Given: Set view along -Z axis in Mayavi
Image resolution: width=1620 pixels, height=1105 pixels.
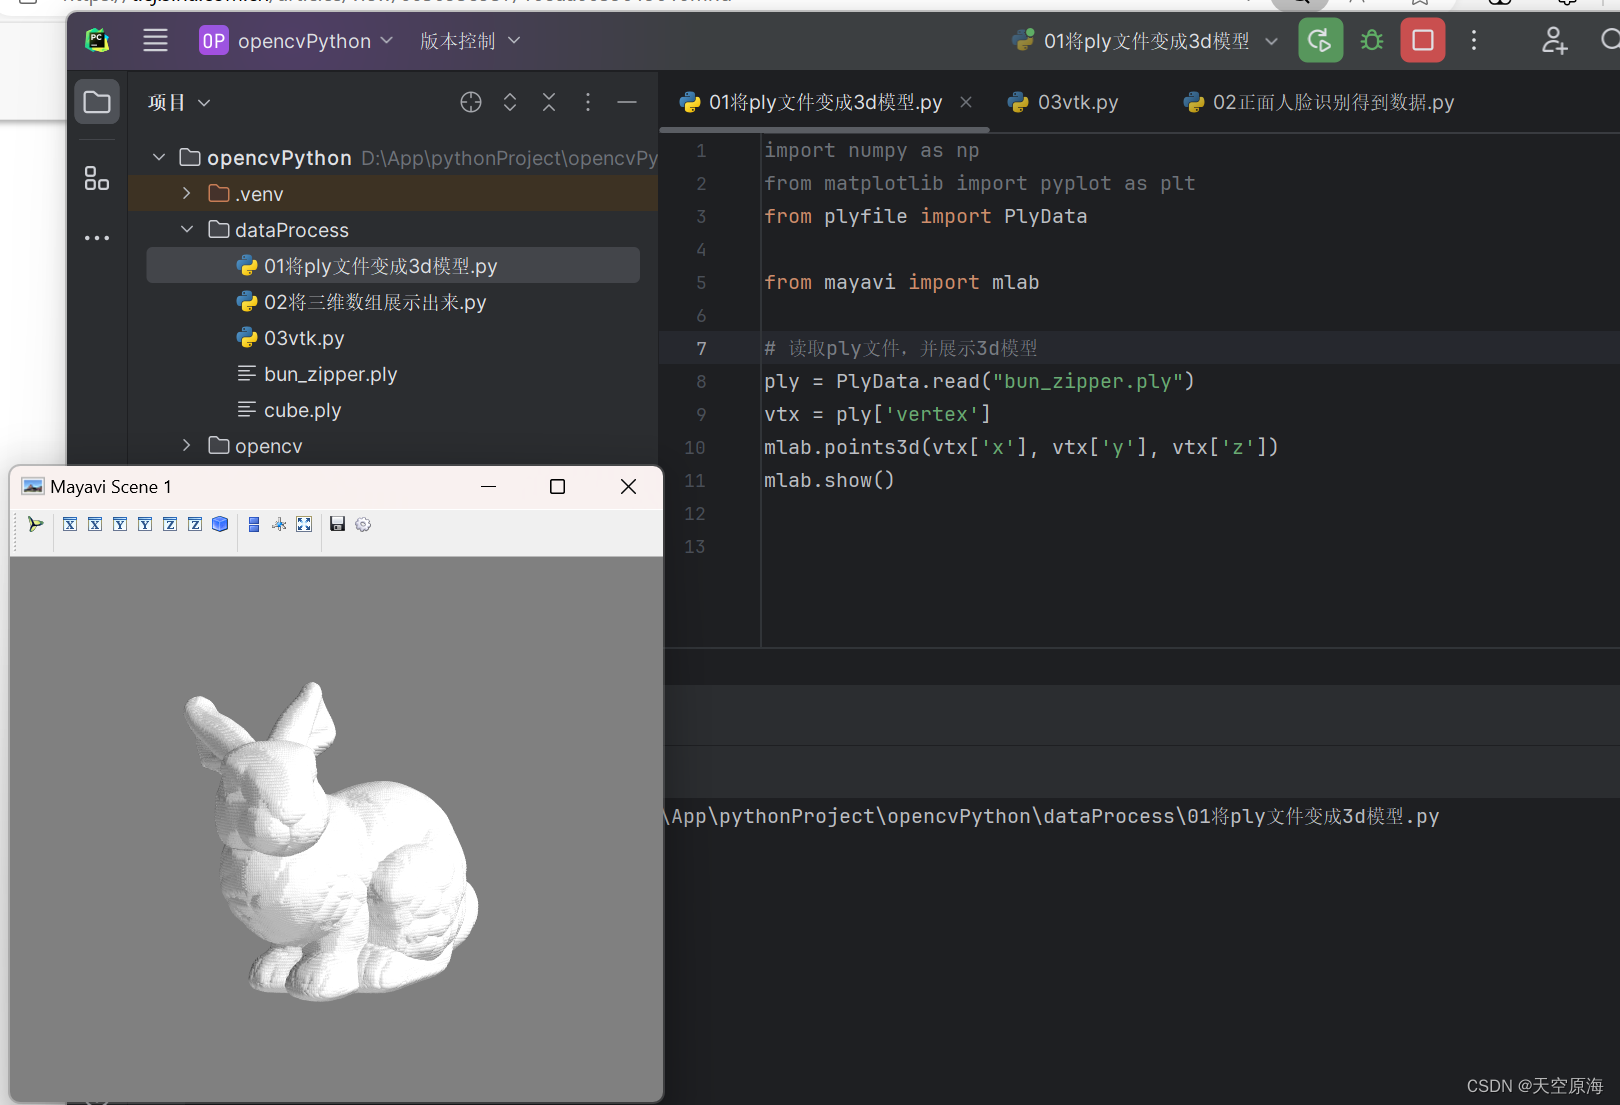Looking at the screenshot, I should [x=195, y=524].
